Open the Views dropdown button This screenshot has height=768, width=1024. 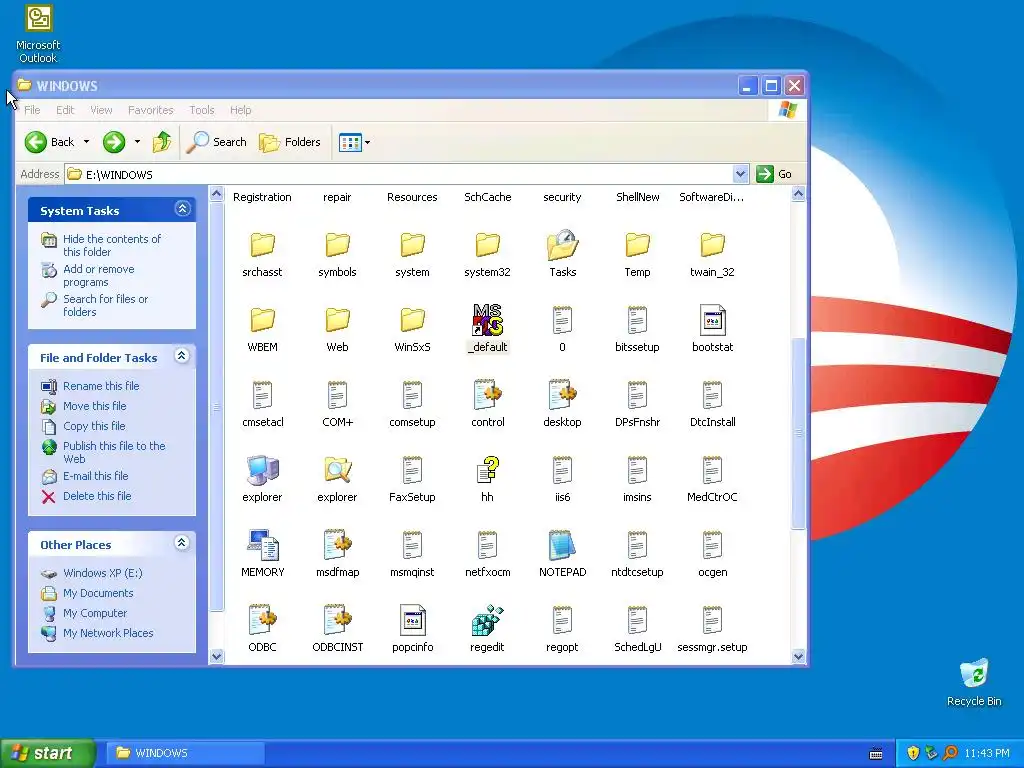click(x=355, y=142)
